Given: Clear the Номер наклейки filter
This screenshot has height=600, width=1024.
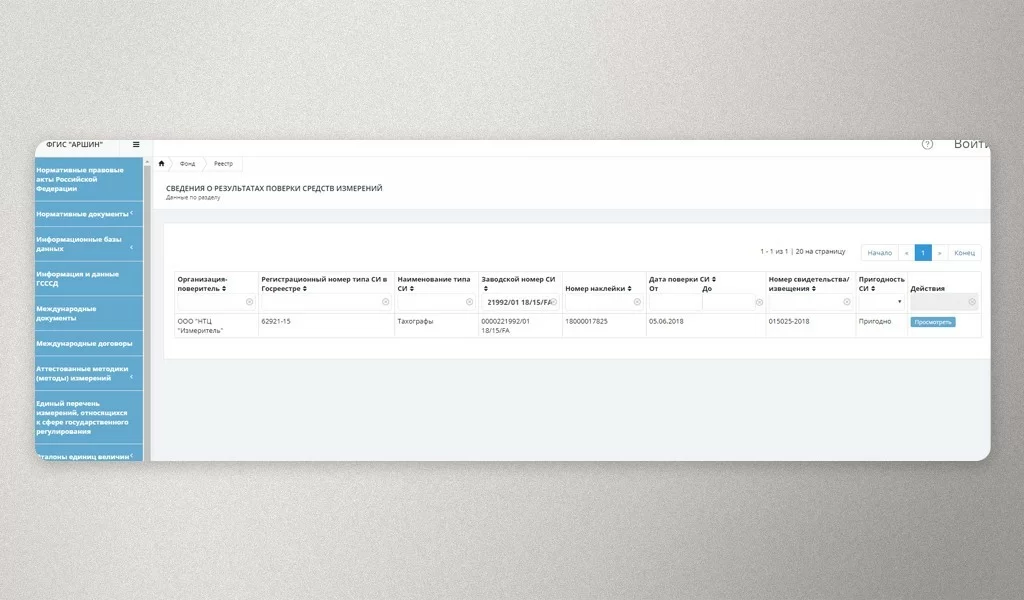Looking at the screenshot, I should (637, 301).
